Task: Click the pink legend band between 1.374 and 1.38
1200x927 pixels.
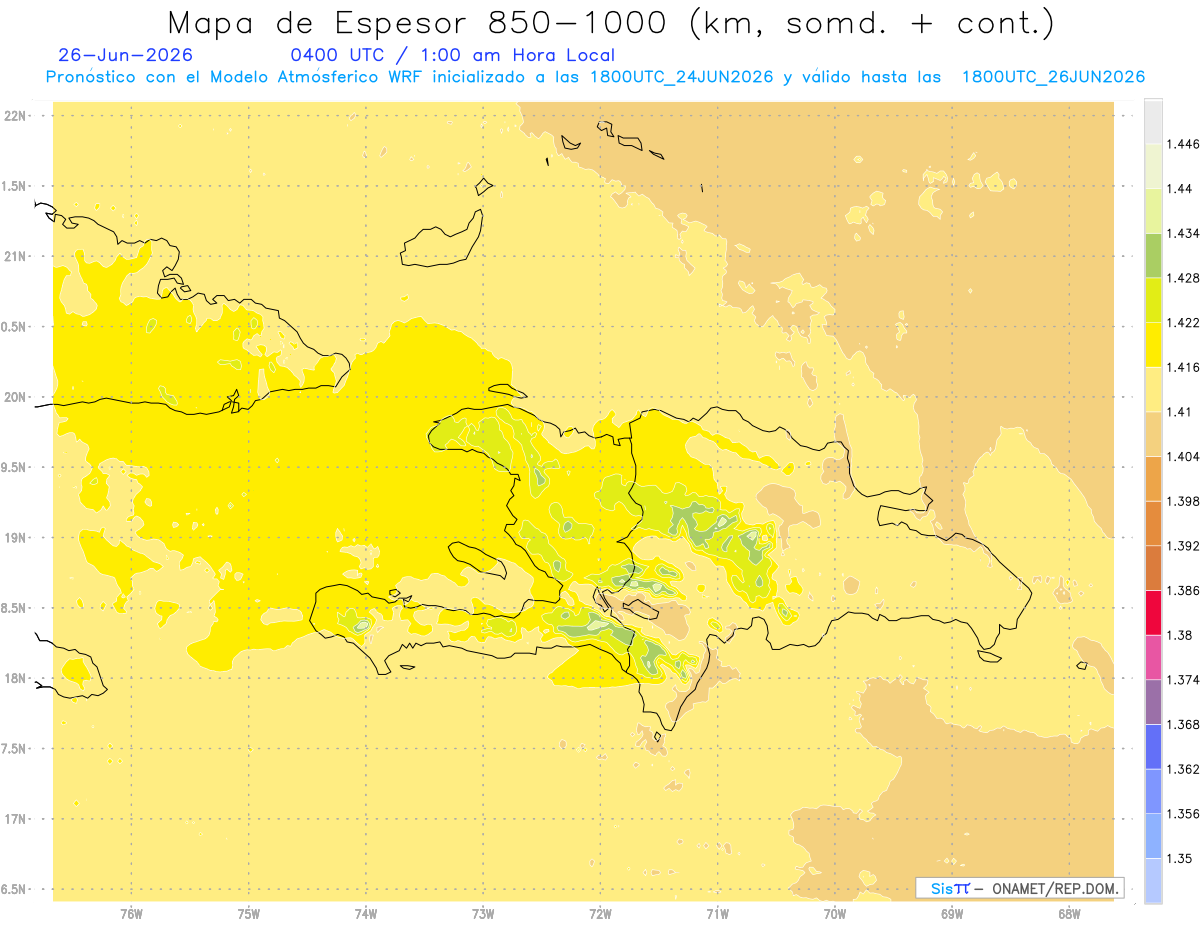Action: click(x=1153, y=657)
